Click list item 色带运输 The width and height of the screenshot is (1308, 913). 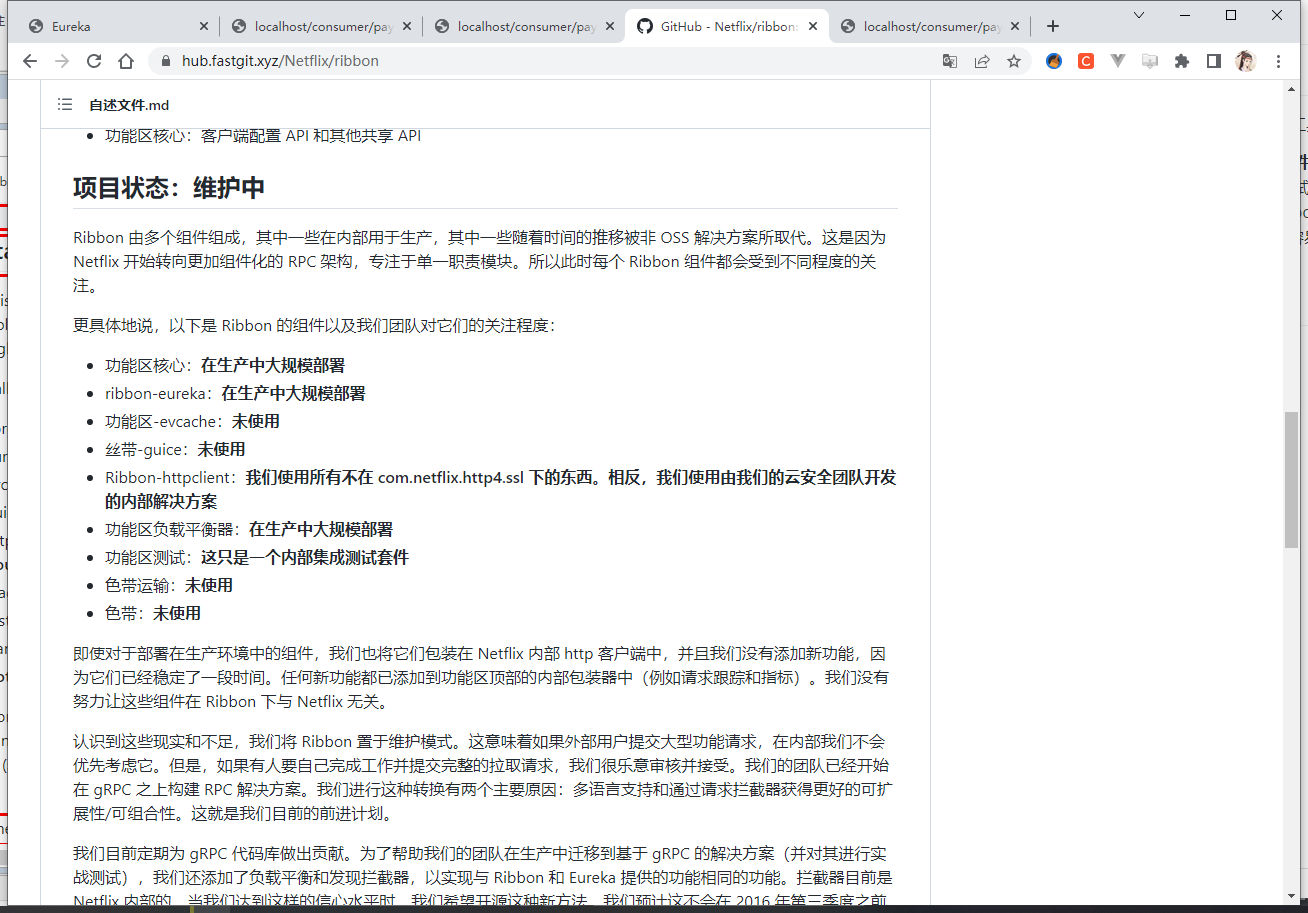pyautogui.click(x=169, y=585)
